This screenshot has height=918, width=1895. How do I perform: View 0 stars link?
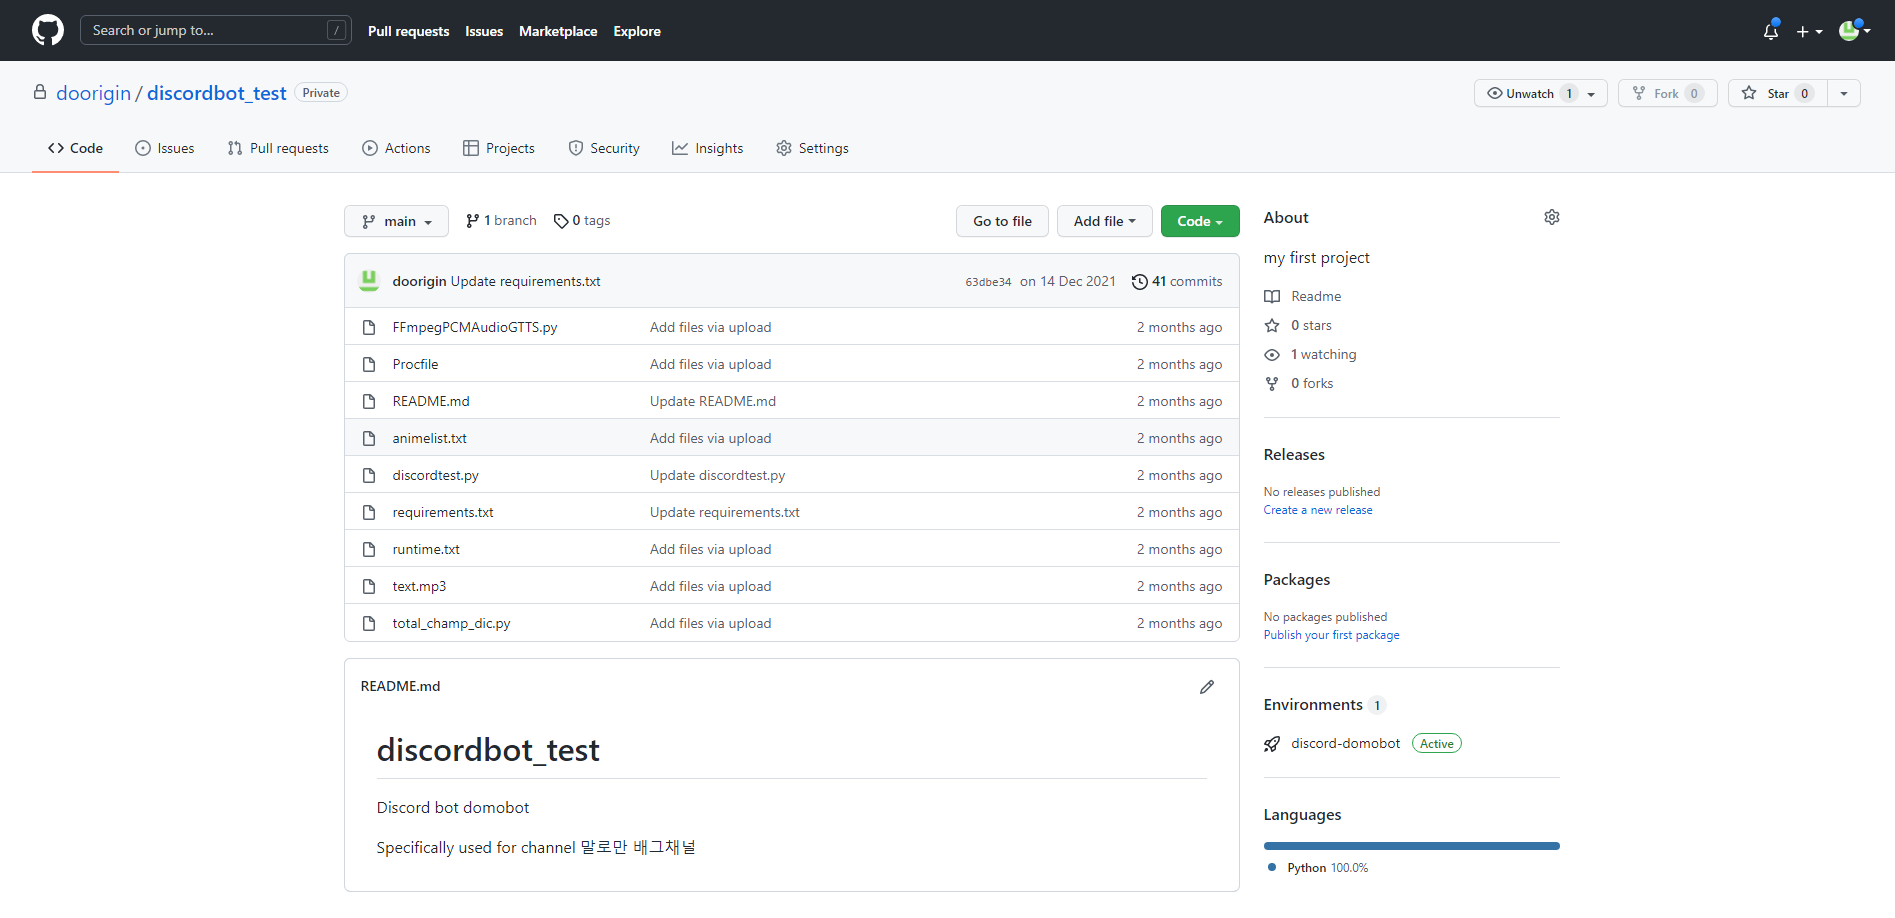coord(1298,325)
